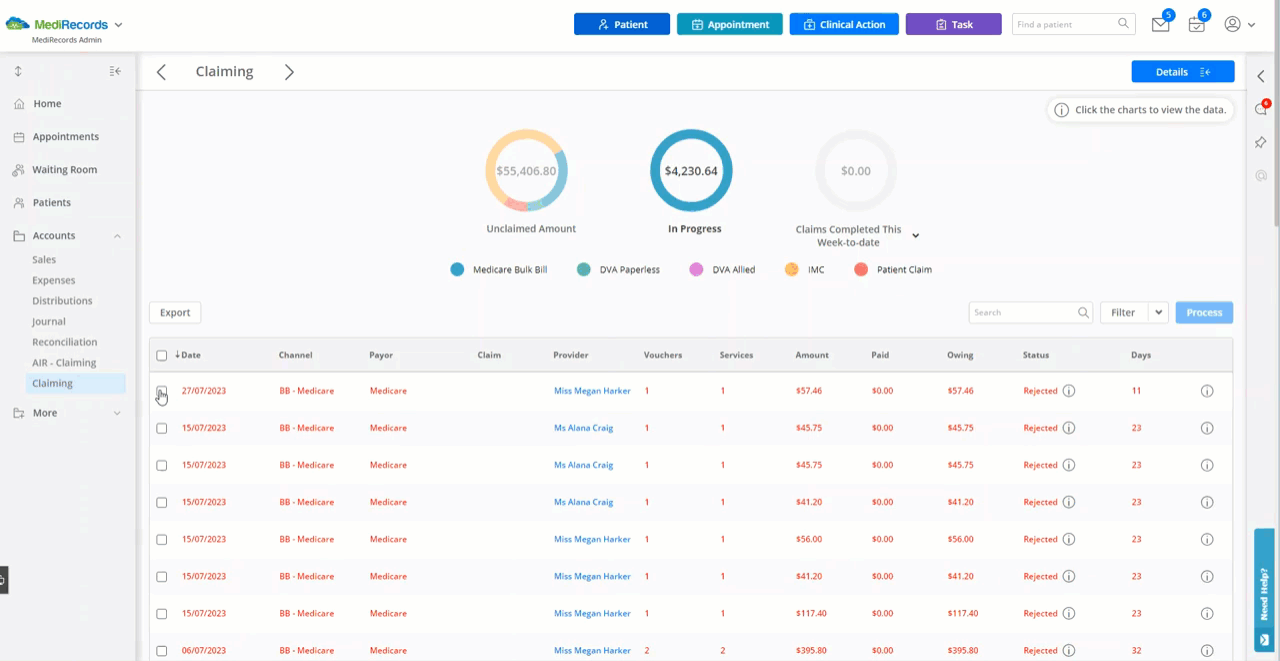1280x661 pixels.
Task: Click the Export button
Action: 175,313
